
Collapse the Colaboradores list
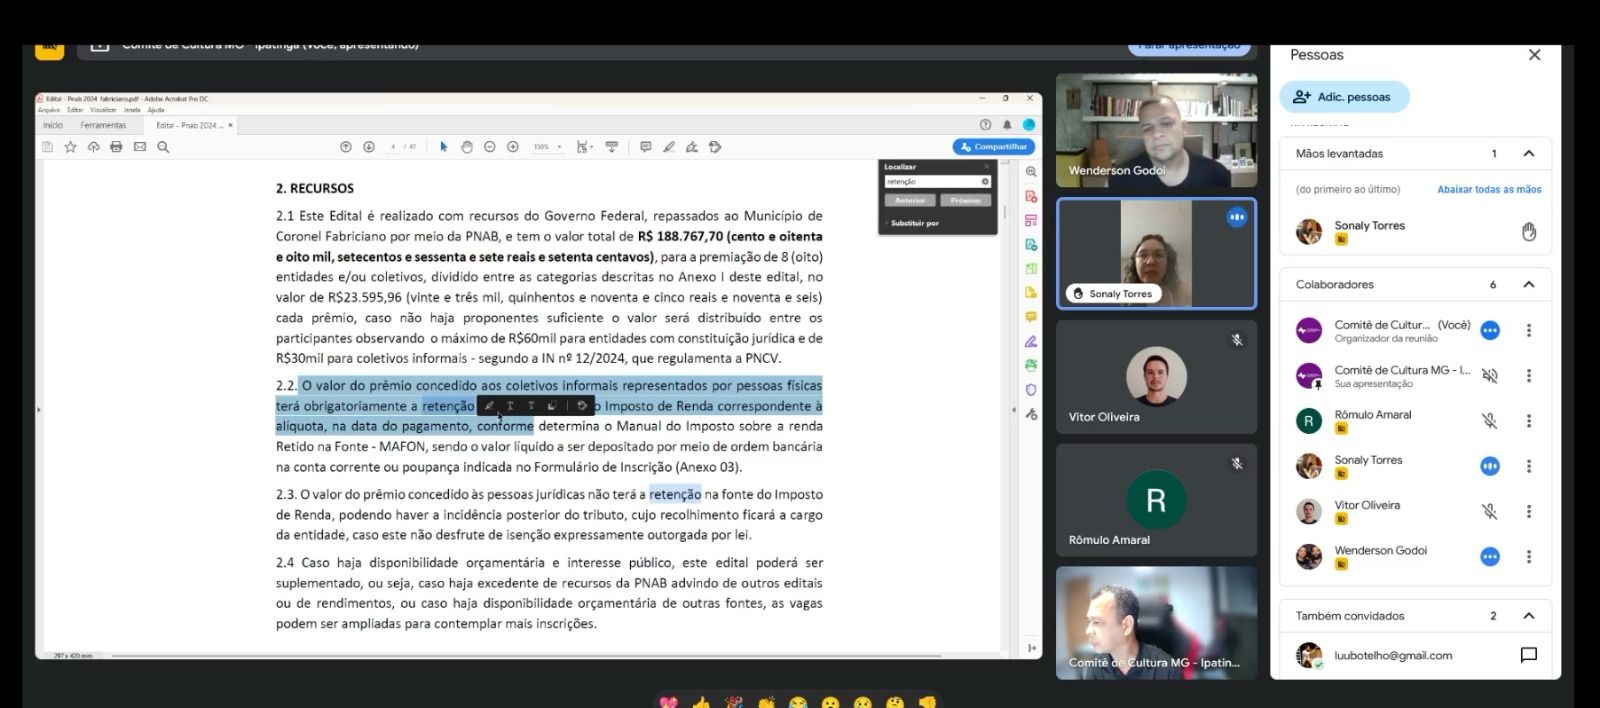(1528, 285)
